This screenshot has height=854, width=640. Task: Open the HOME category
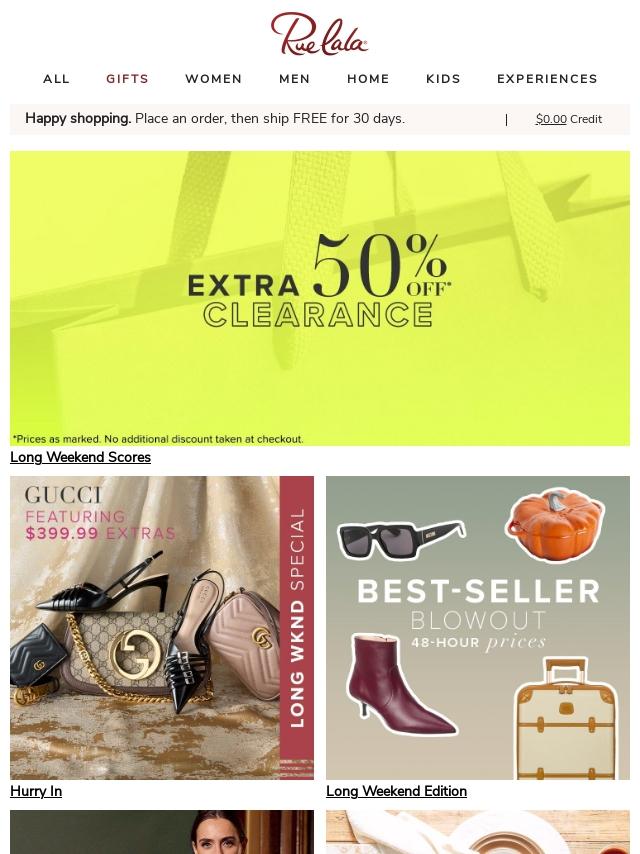pos(368,79)
